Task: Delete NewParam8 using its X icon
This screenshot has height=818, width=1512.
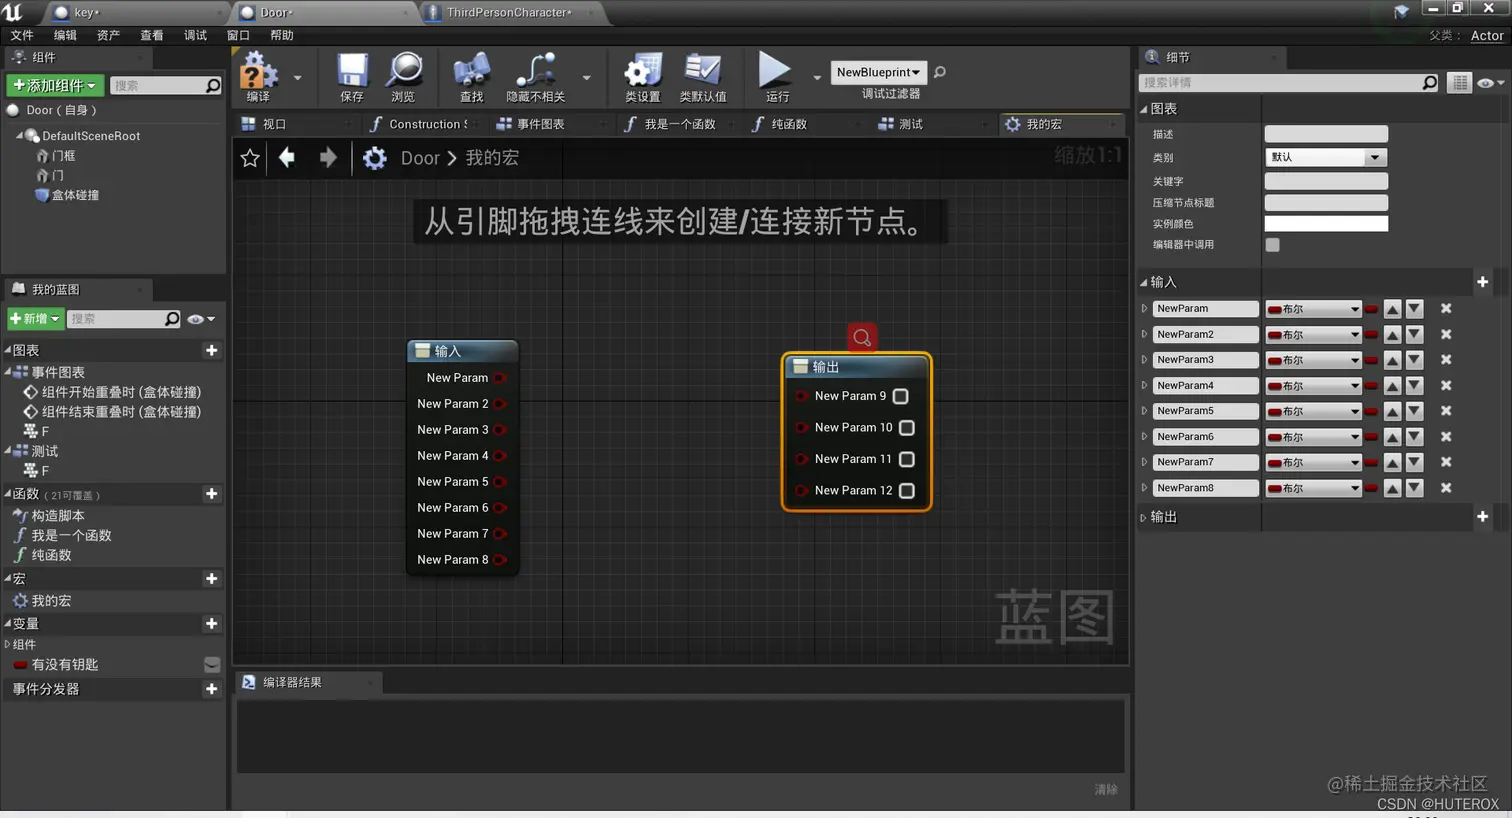Action: 1446,488
